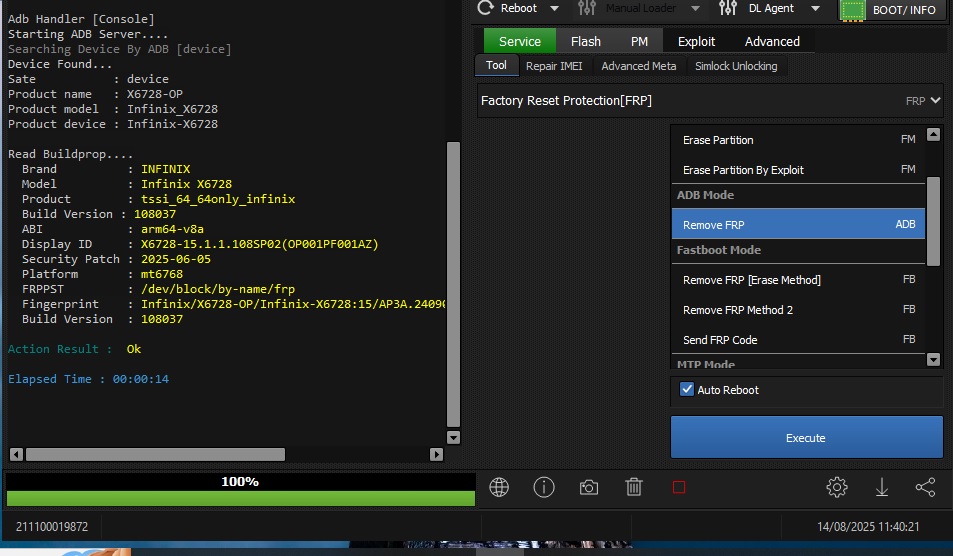Switch to the Advanced tab
The image size is (953, 556).
pyautogui.click(x=772, y=41)
